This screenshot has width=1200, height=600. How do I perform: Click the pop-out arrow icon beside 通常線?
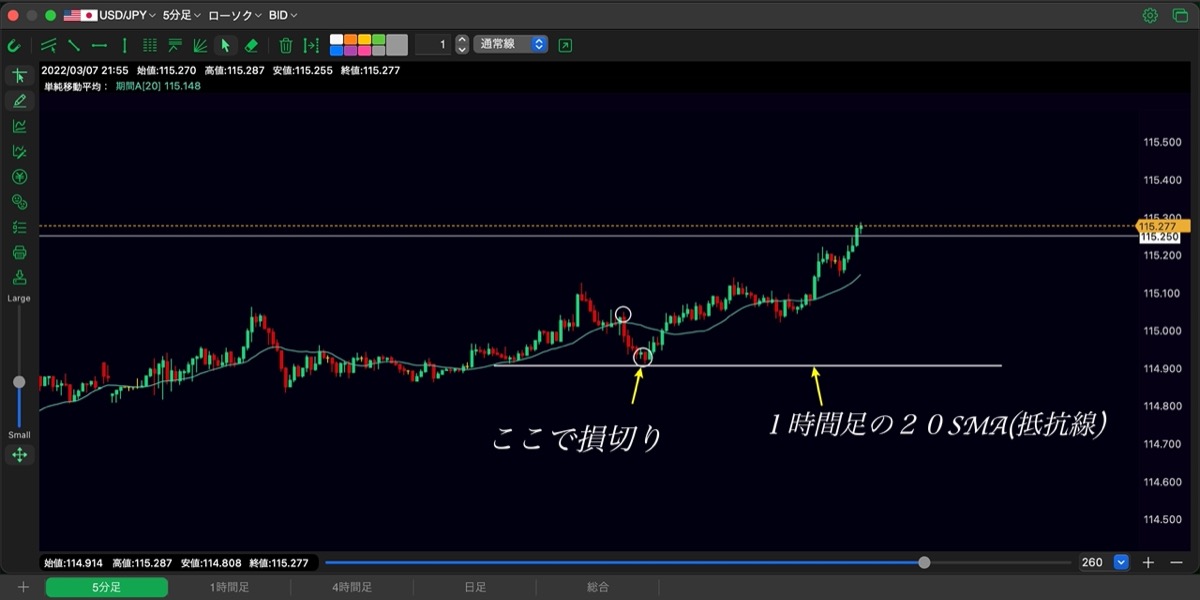565,45
